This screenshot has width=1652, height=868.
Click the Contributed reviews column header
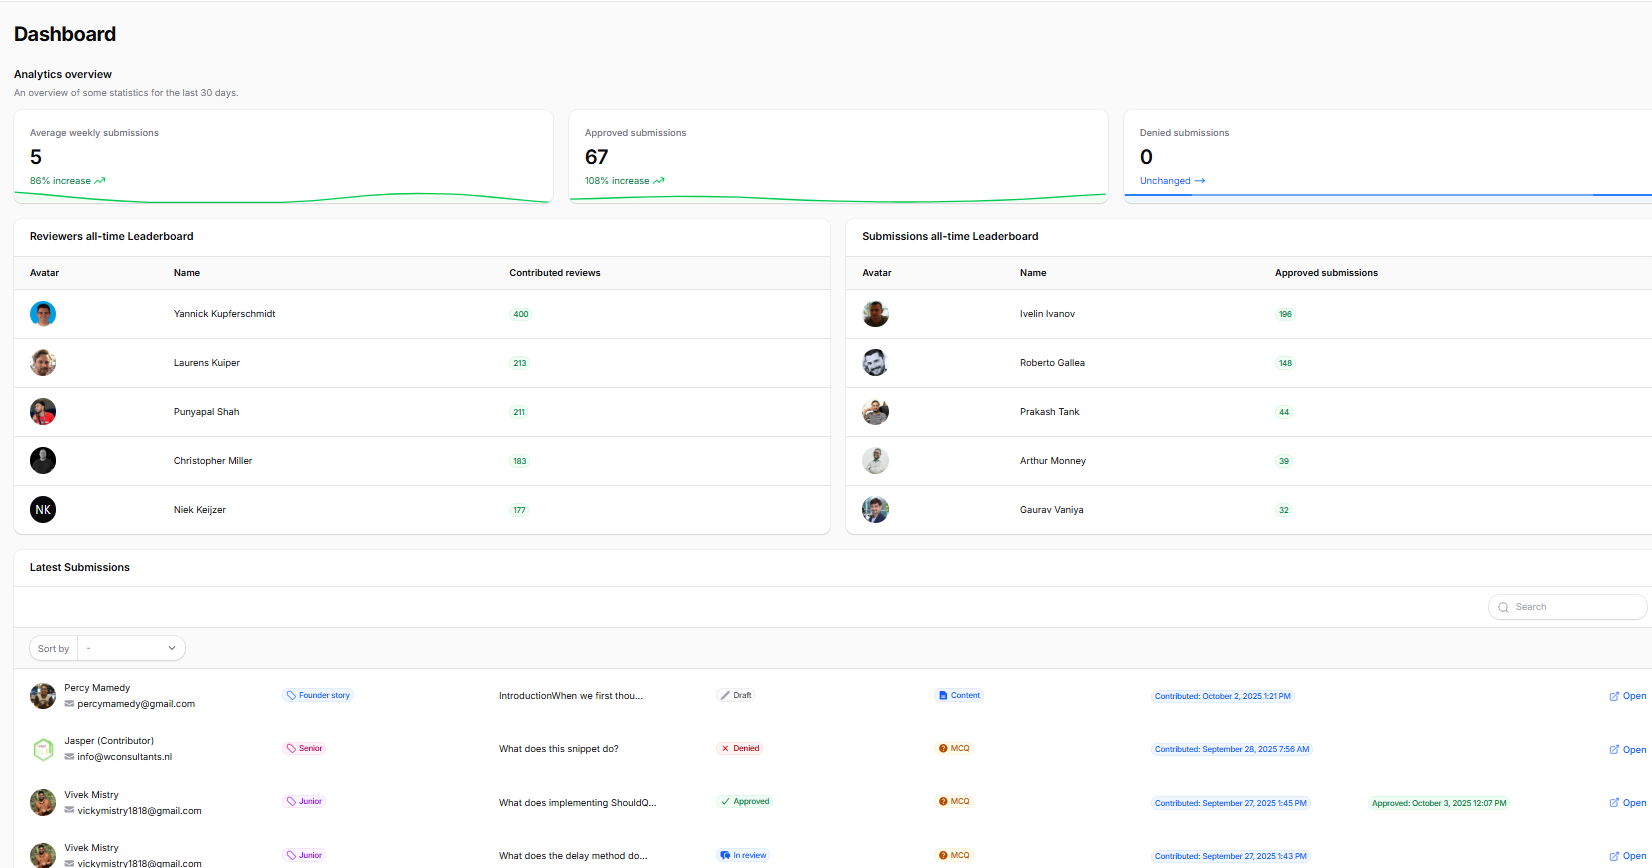[x=555, y=273]
